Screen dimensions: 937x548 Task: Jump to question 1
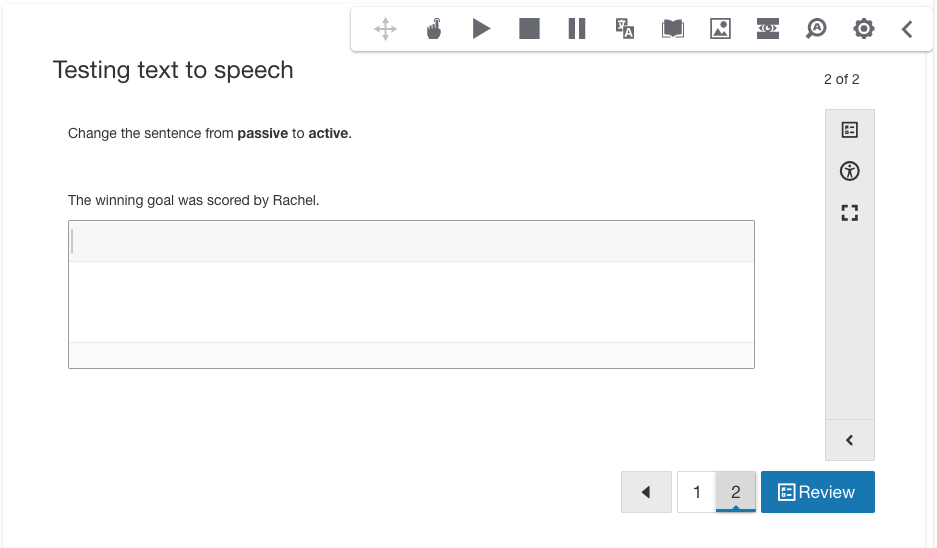point(697,492)
